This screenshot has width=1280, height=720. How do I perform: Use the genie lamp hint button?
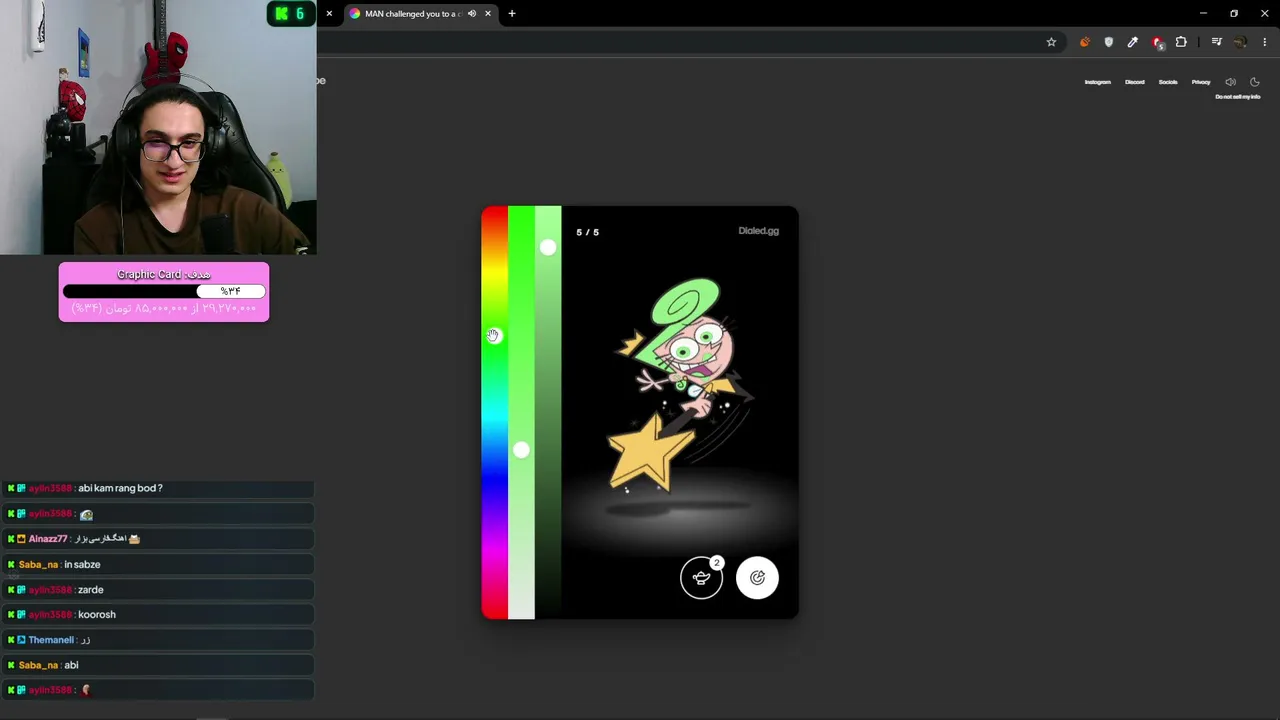point(701,578)
